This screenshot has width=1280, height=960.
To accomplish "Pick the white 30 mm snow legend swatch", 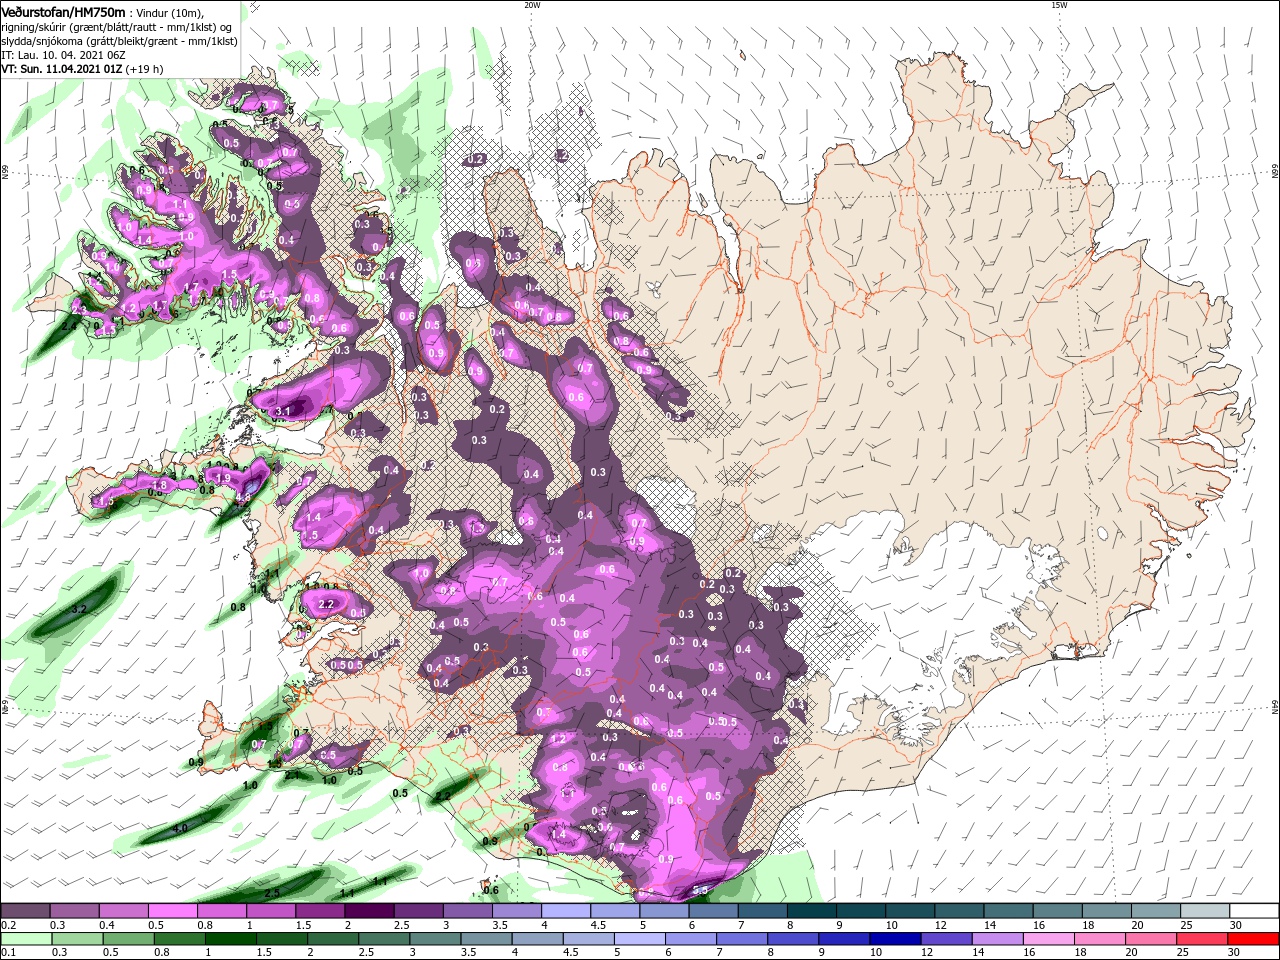I will (1254, 911).
